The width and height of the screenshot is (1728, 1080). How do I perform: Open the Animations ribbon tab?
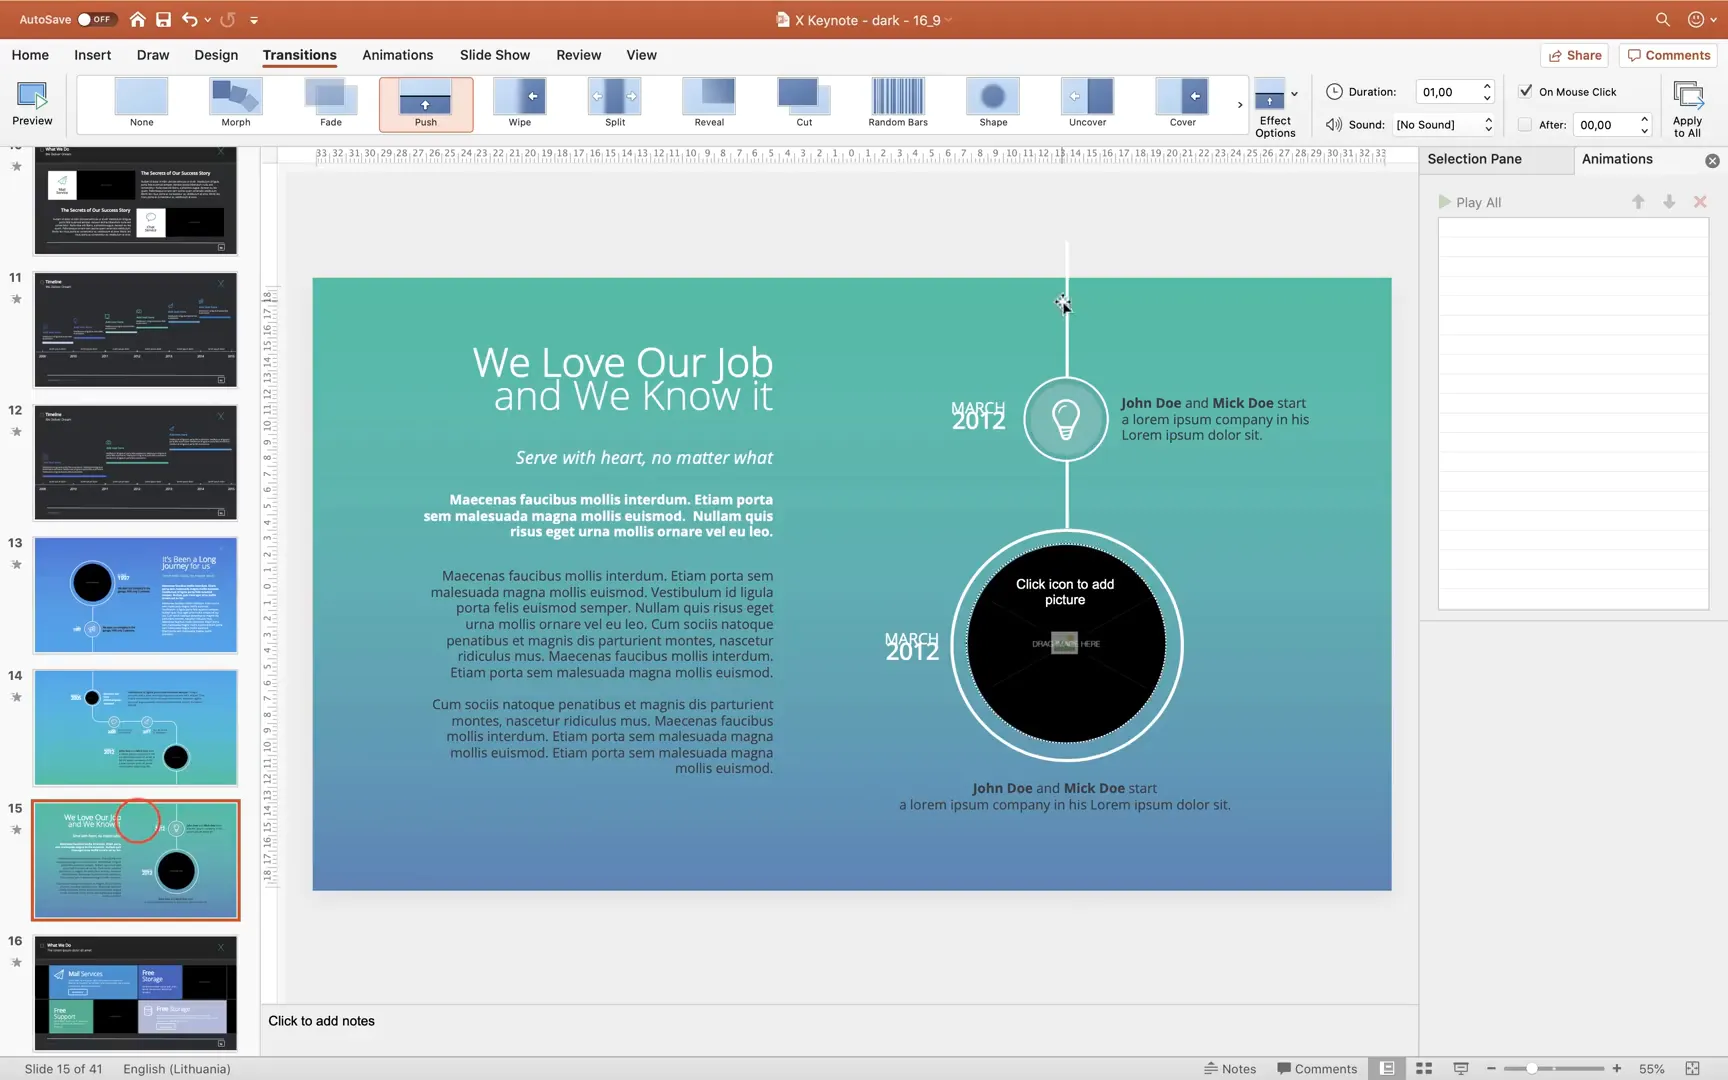pos(397,55)
